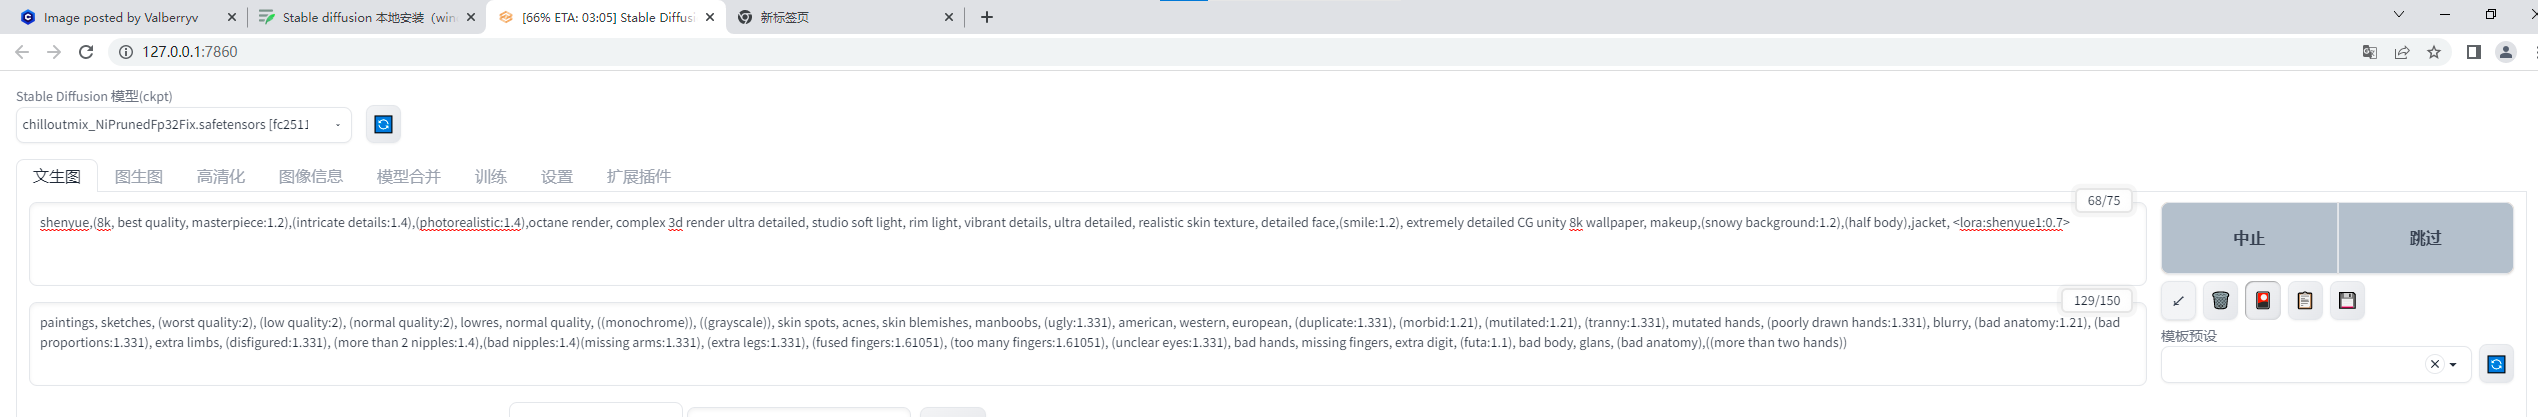Expand the 模板预设 dropdown arrow

2453,365
